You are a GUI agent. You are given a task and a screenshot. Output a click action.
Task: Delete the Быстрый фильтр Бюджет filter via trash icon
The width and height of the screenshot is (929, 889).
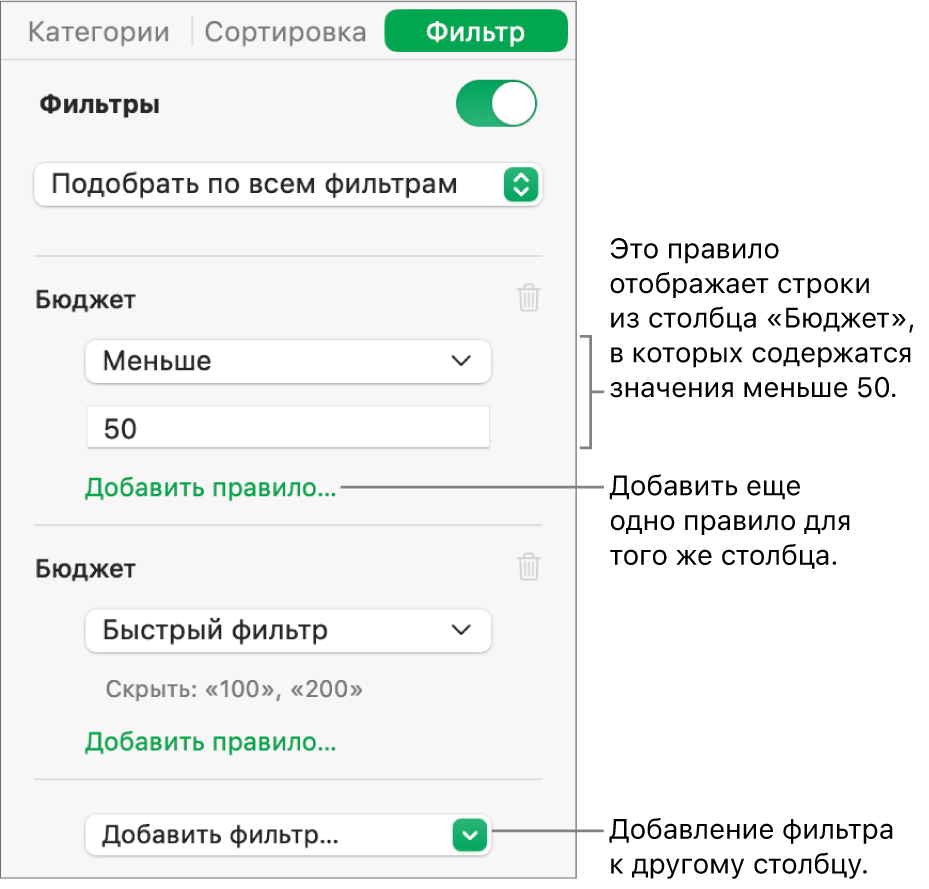(x=528, y=567)
